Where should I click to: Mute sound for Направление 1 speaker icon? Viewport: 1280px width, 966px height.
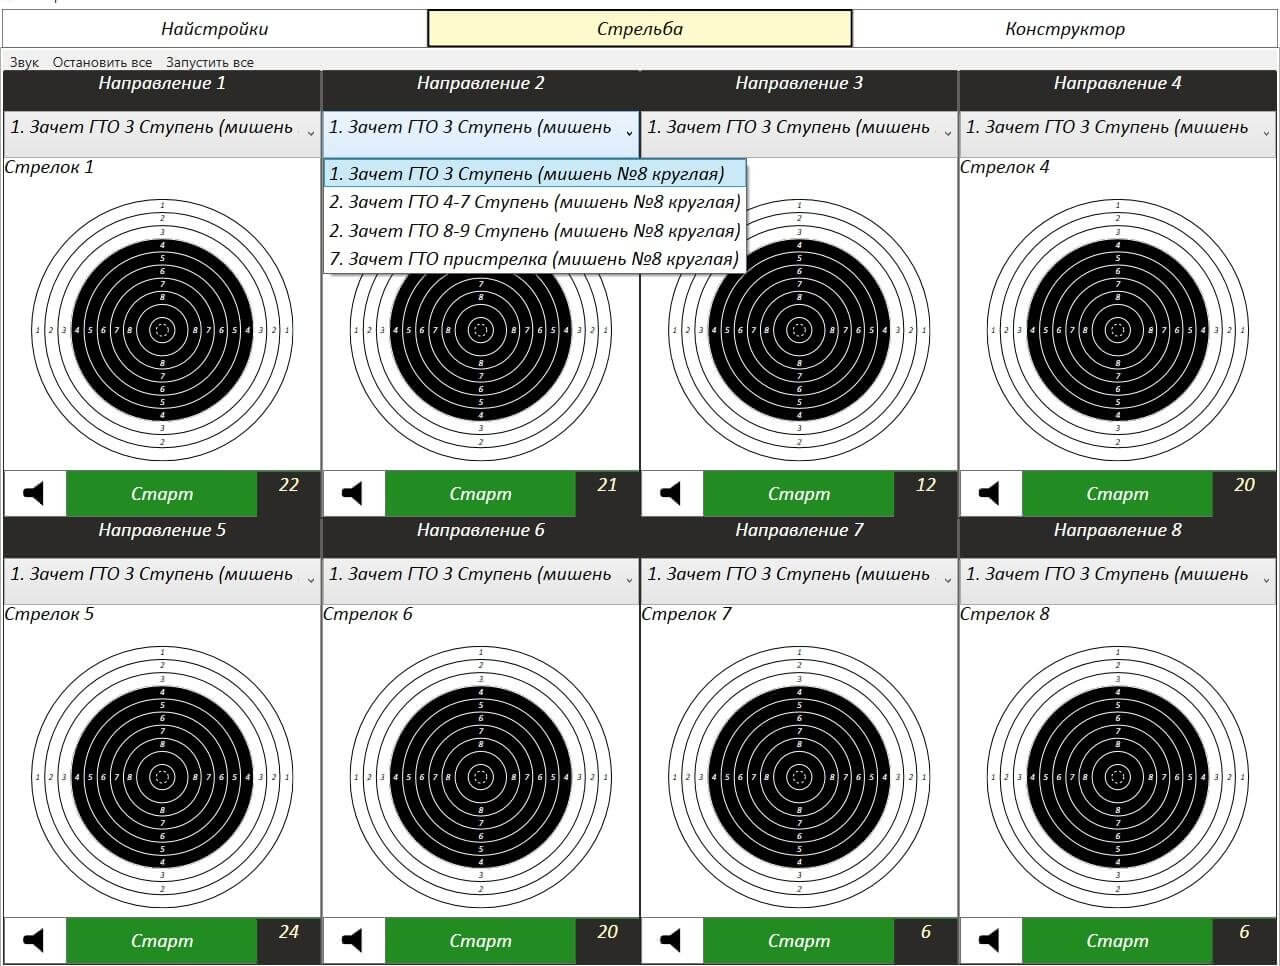(x=34, y=494)
